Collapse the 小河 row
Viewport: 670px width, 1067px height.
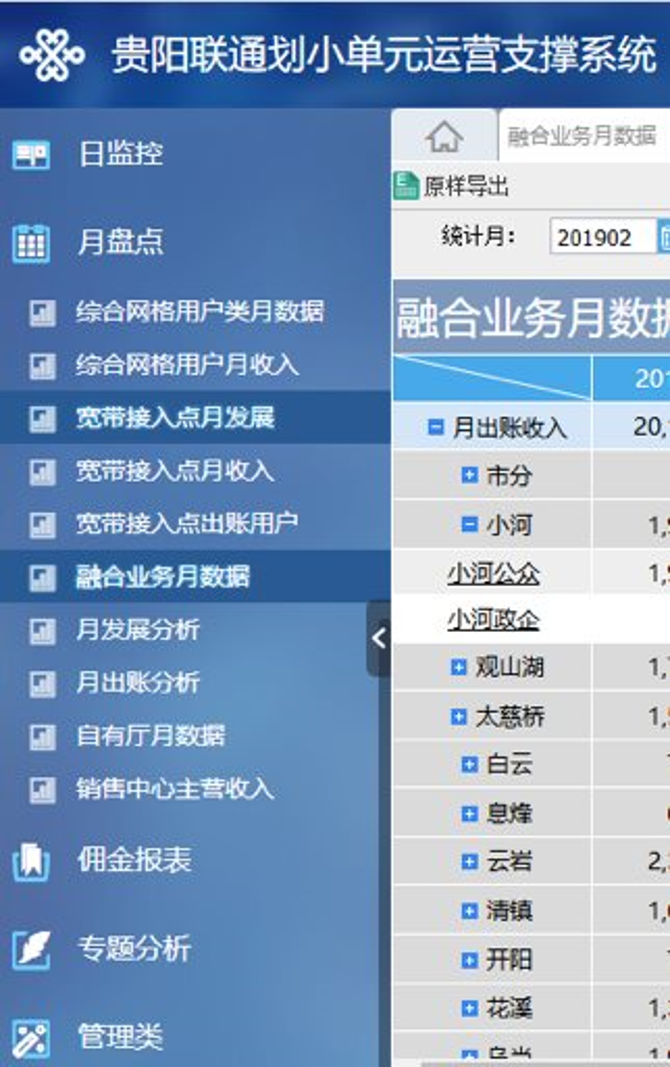coord(469,525)
